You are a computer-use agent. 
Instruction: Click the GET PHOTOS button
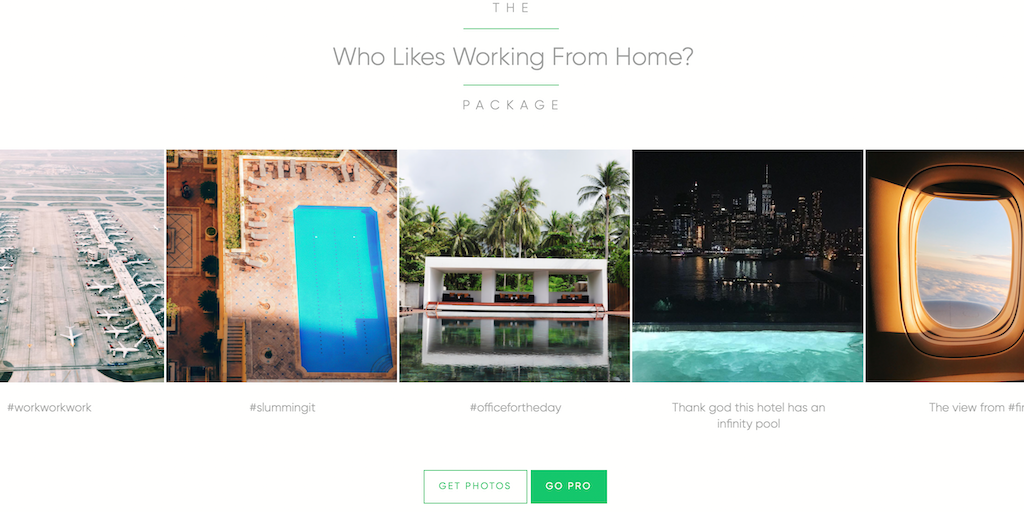475,487
